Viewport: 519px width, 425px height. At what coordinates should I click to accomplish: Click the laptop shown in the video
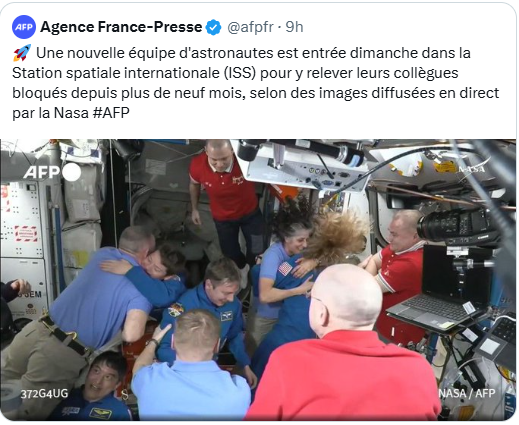click(x=440, y=289)
